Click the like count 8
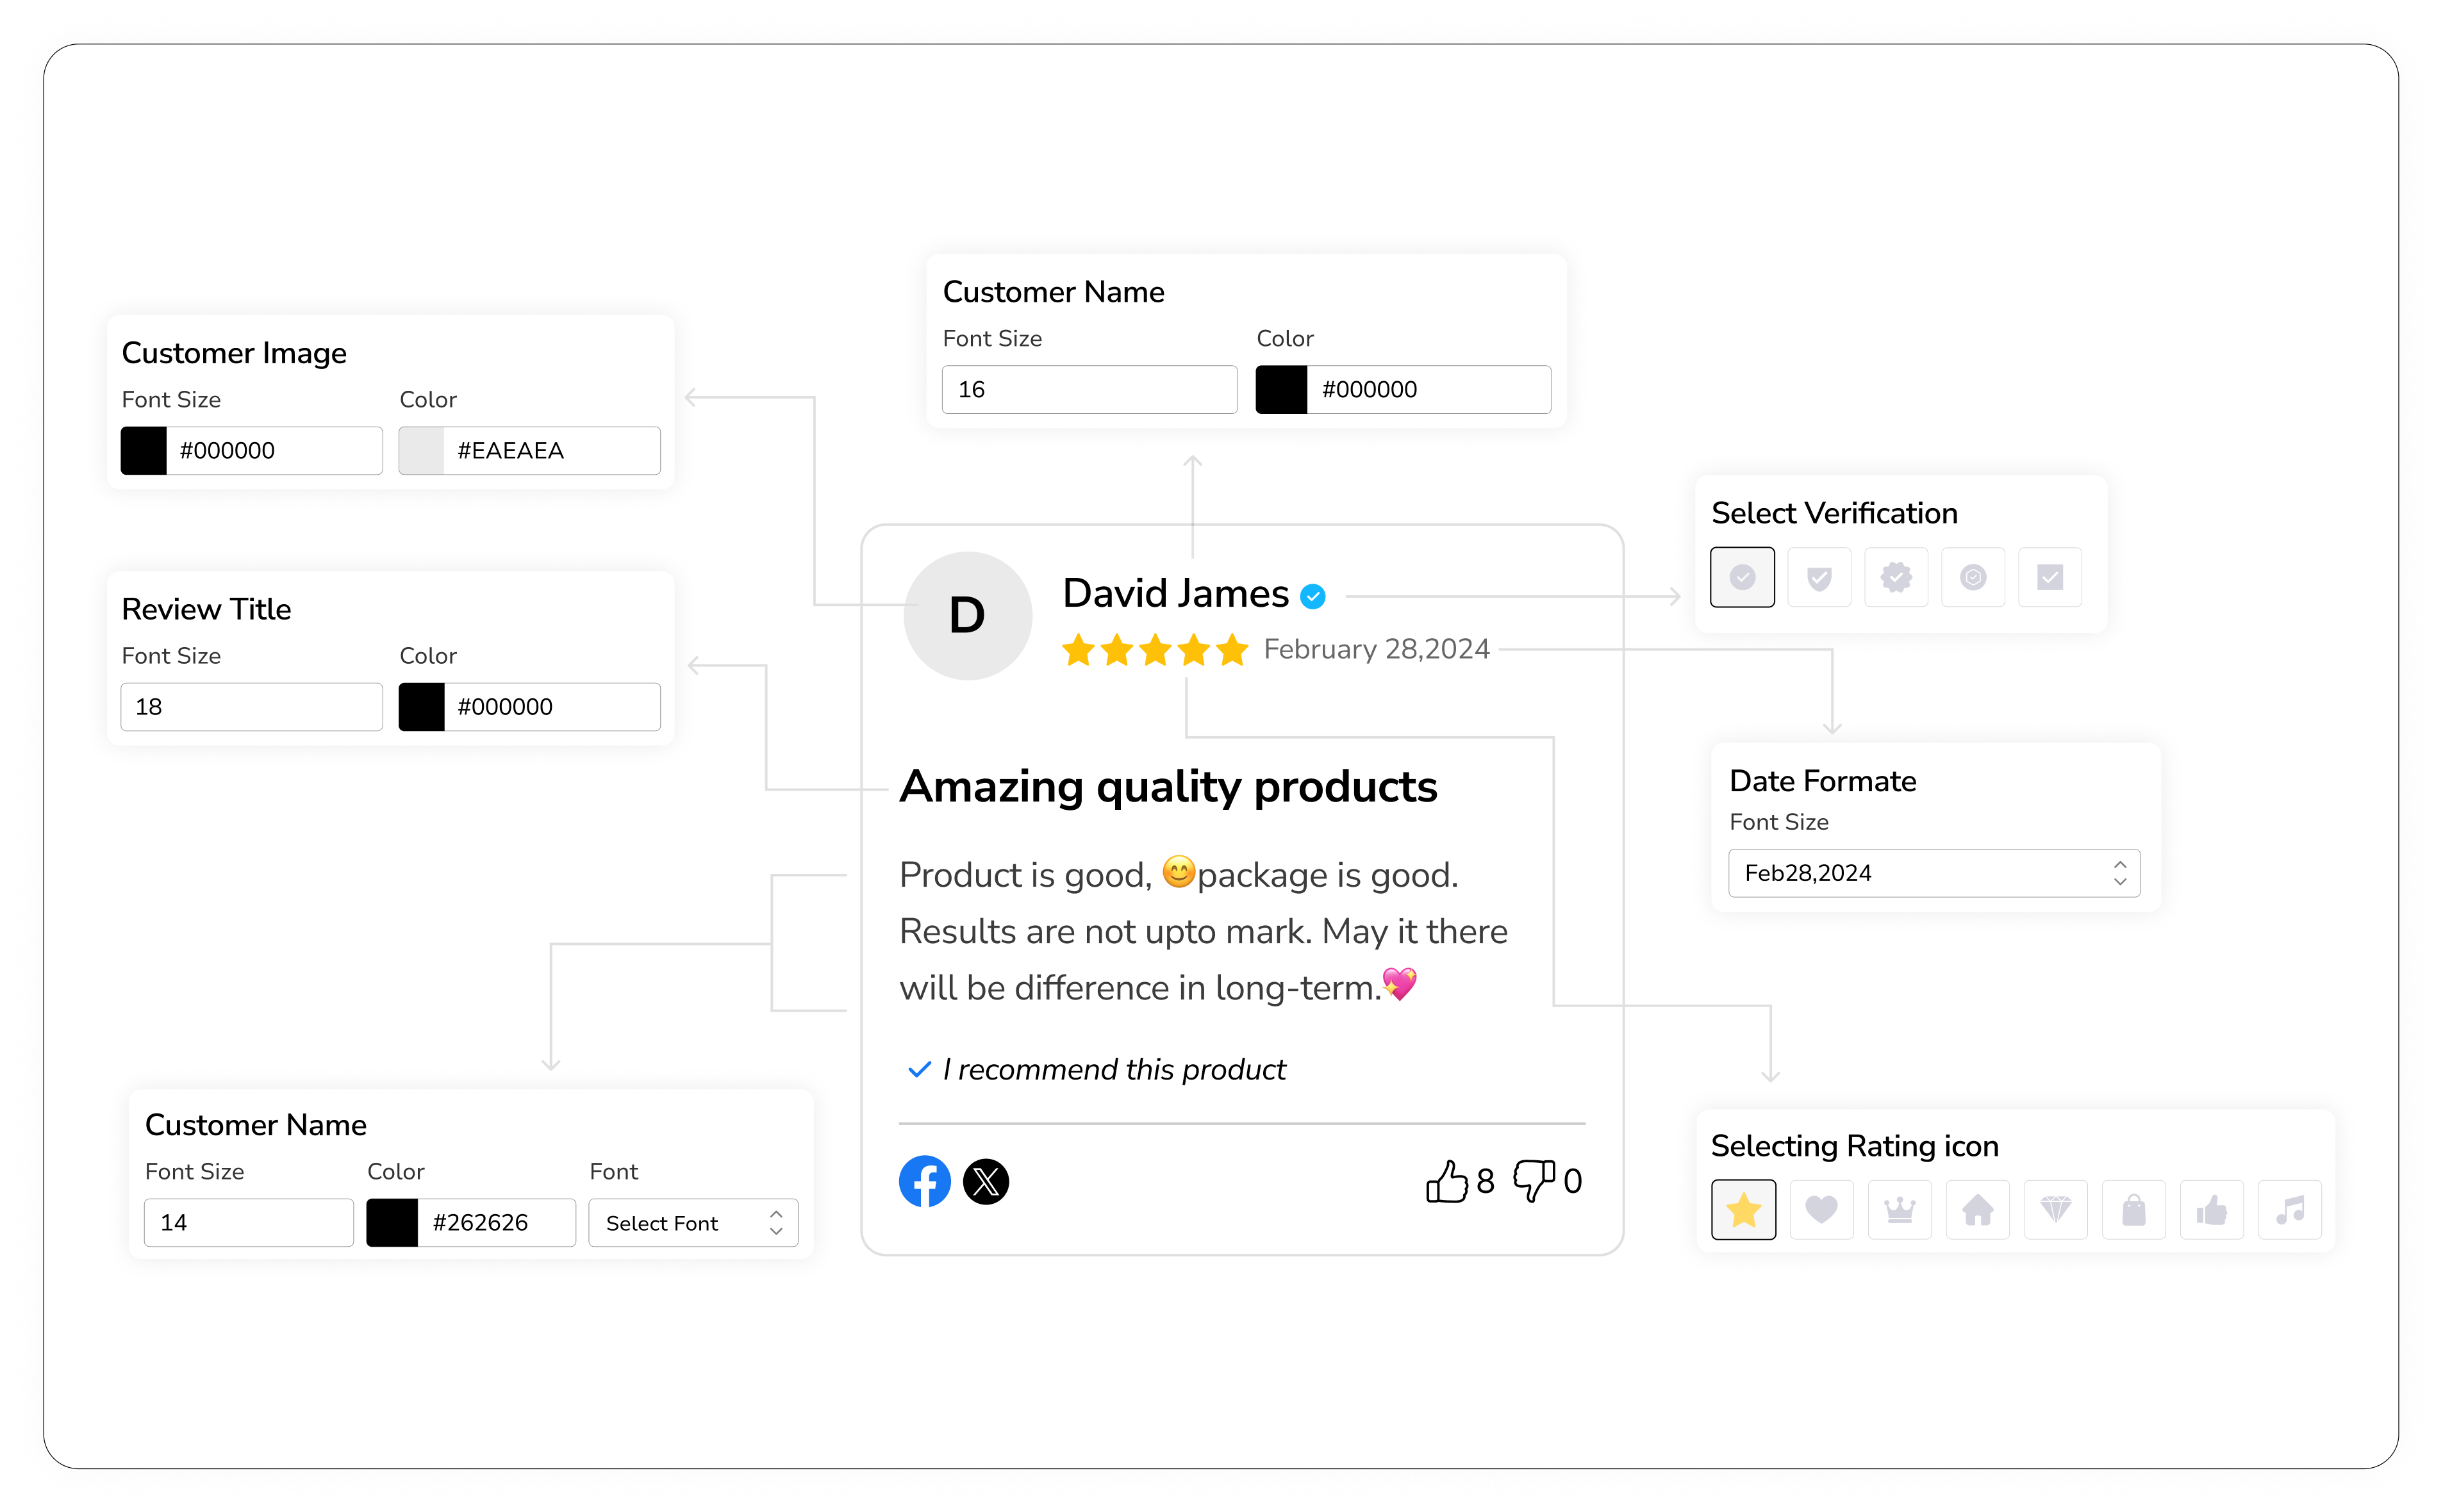Screen dimensions: 2443x1512 pyautogui.click(x=1485, y=1182)
